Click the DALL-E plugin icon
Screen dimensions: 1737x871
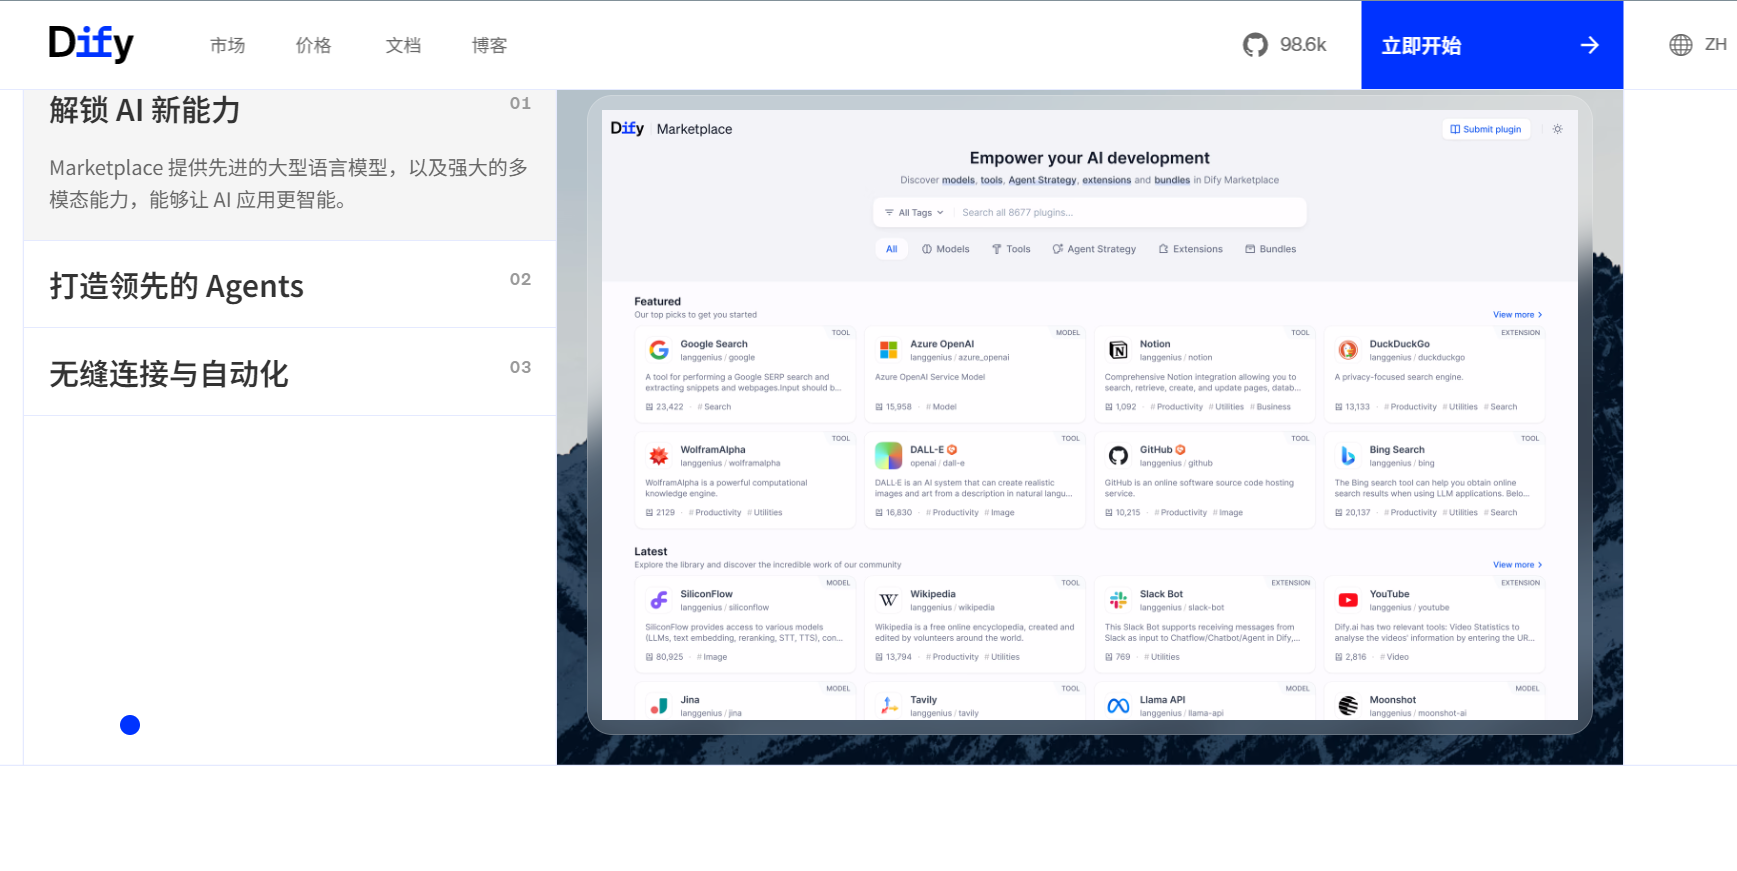pyautogui.click(x=888, y=456)
